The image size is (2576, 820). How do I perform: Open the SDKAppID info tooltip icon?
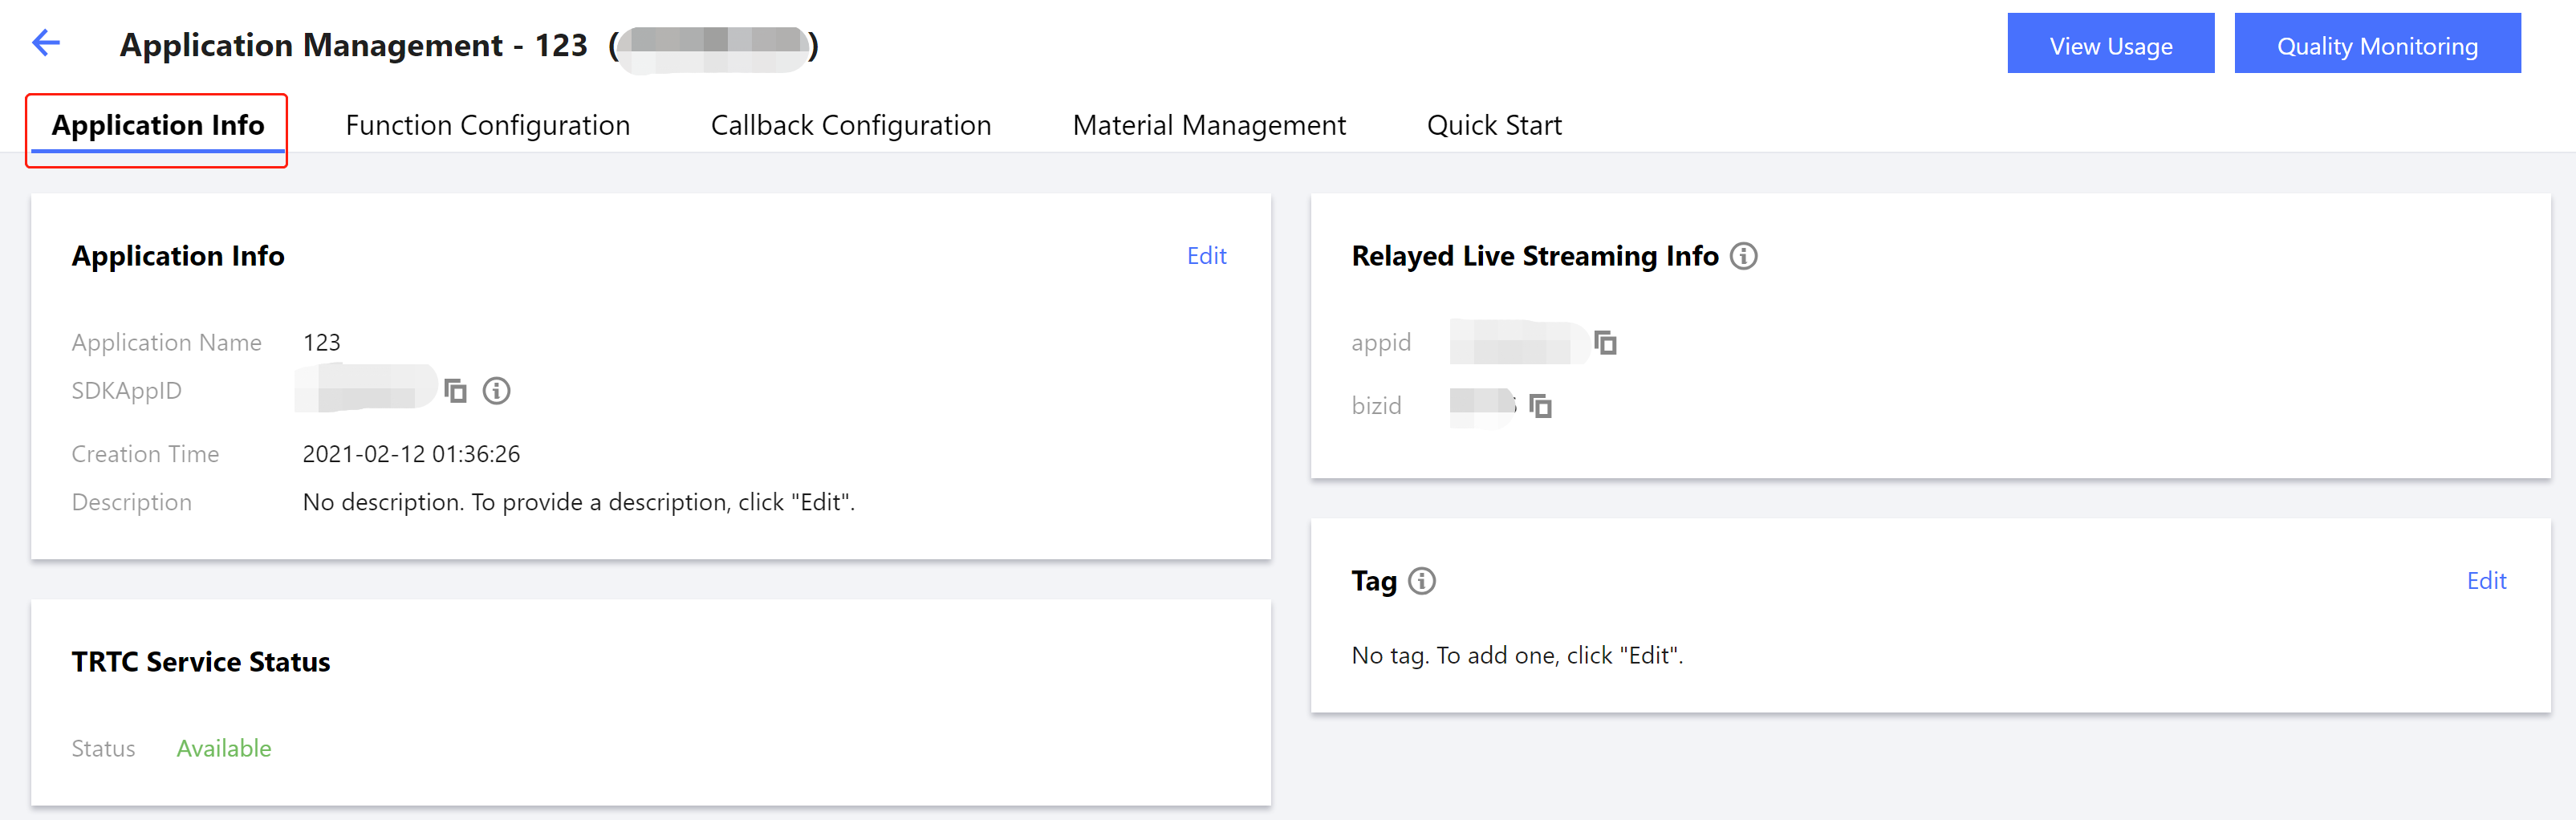coord(496,390)
